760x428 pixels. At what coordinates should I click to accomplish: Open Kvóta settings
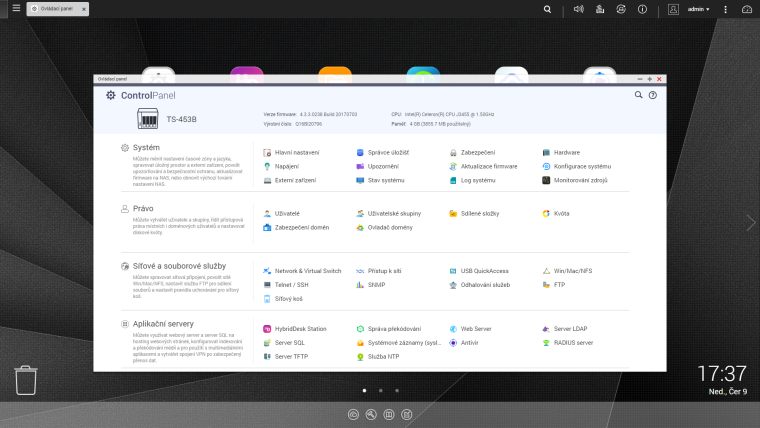tap(556, 213)
